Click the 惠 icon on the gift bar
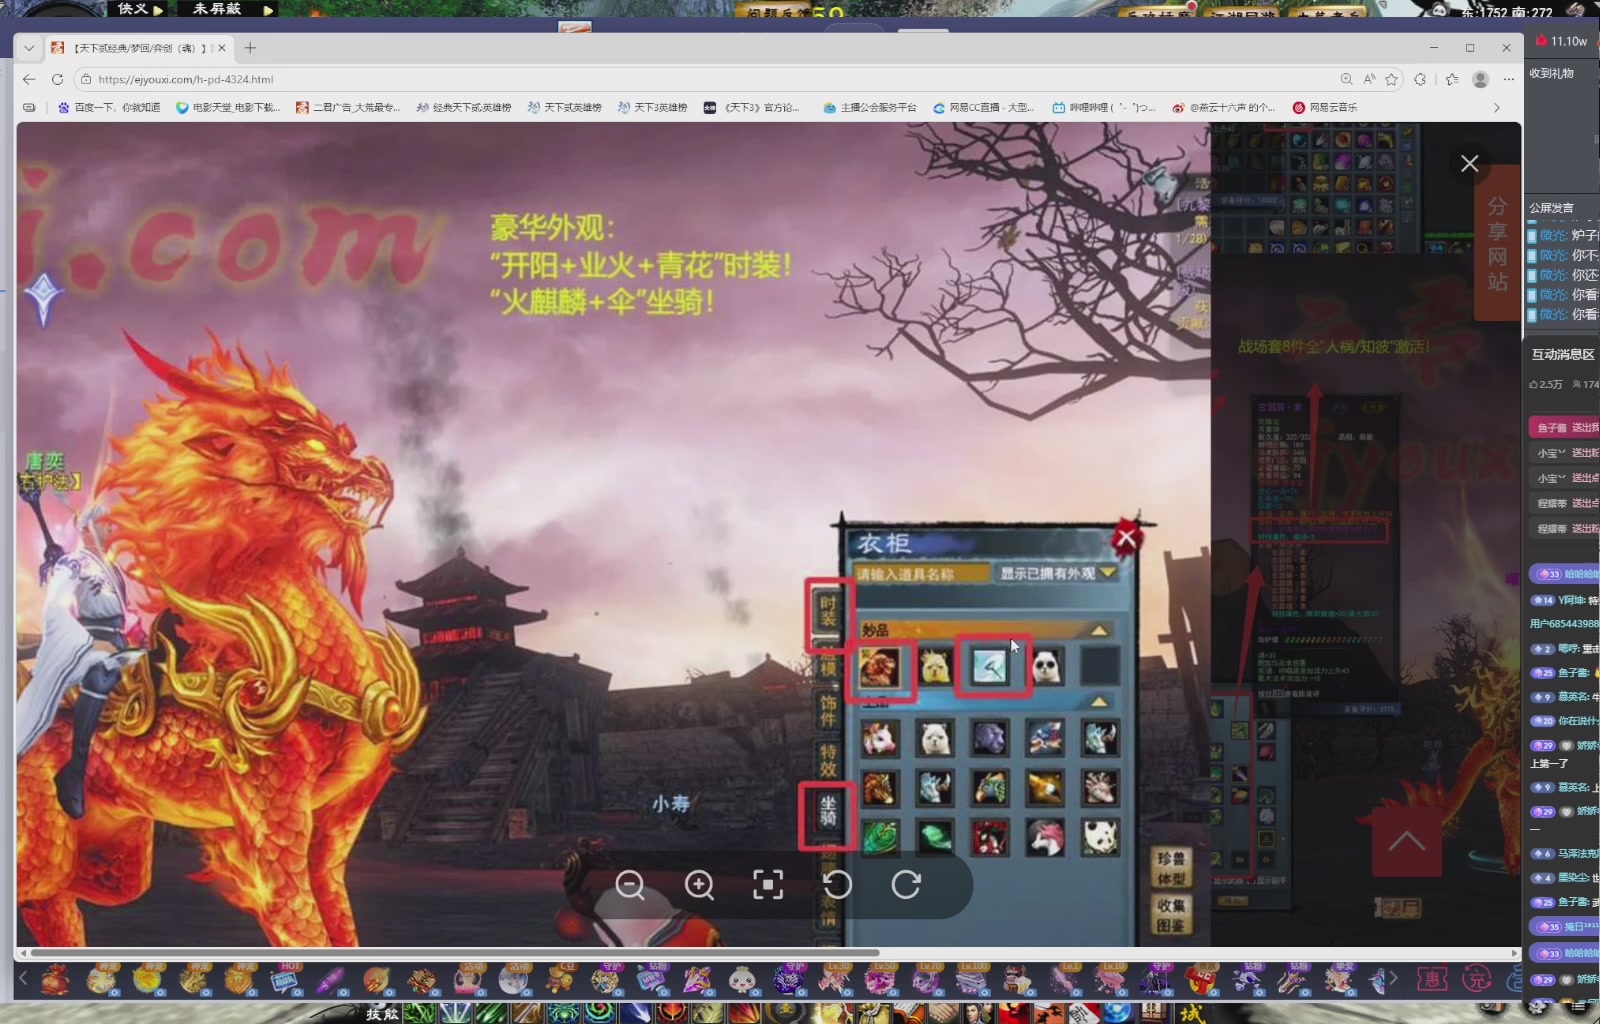This screenshot has height=1024, width=1600. (1433, 979)
